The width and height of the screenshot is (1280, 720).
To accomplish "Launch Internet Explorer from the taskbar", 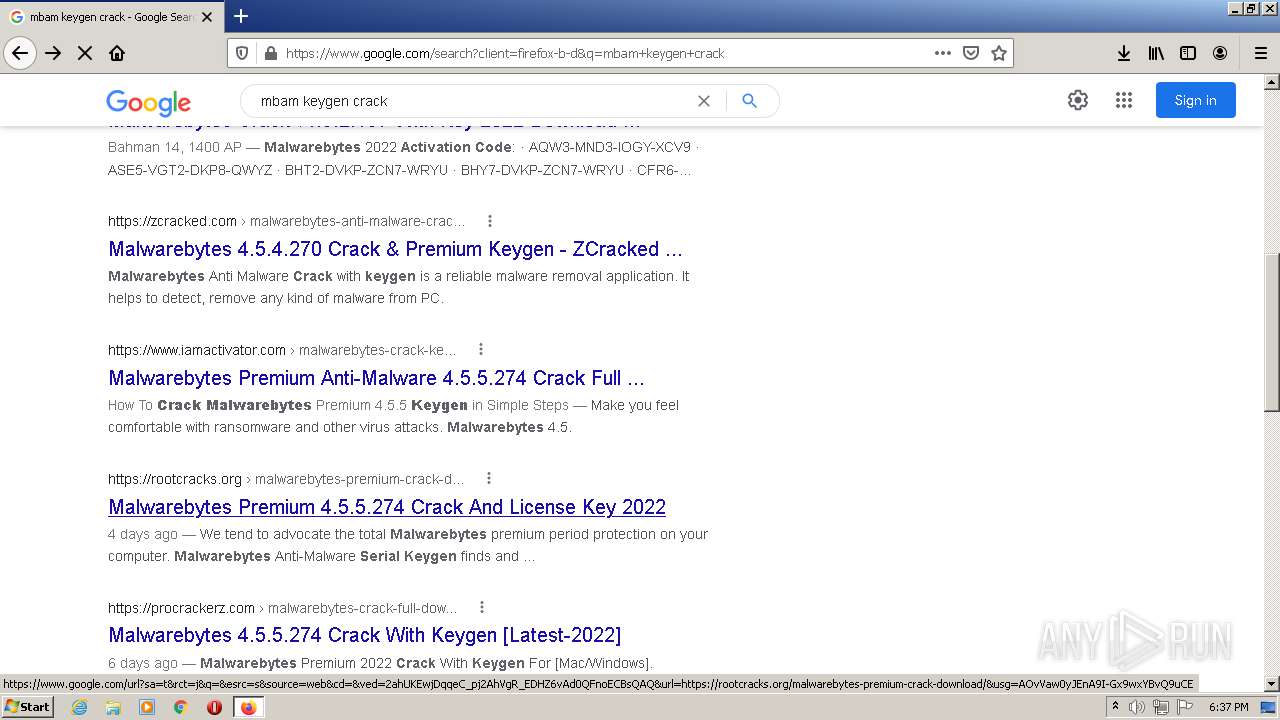I will [x=79, y=707].
